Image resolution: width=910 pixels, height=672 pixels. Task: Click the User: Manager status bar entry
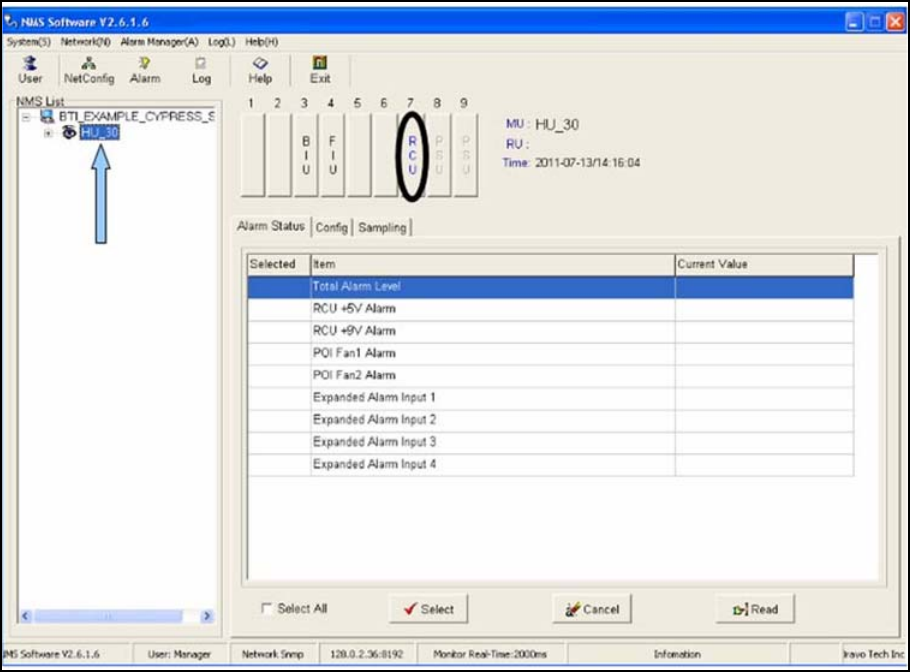pyautogui.click(x=179, y=654)
